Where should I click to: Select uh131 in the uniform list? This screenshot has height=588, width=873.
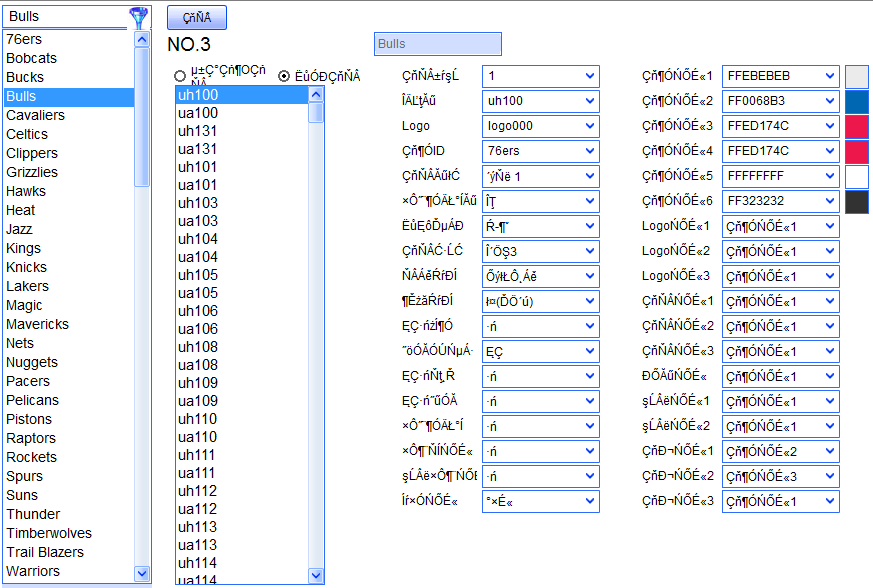coord(242,131)
